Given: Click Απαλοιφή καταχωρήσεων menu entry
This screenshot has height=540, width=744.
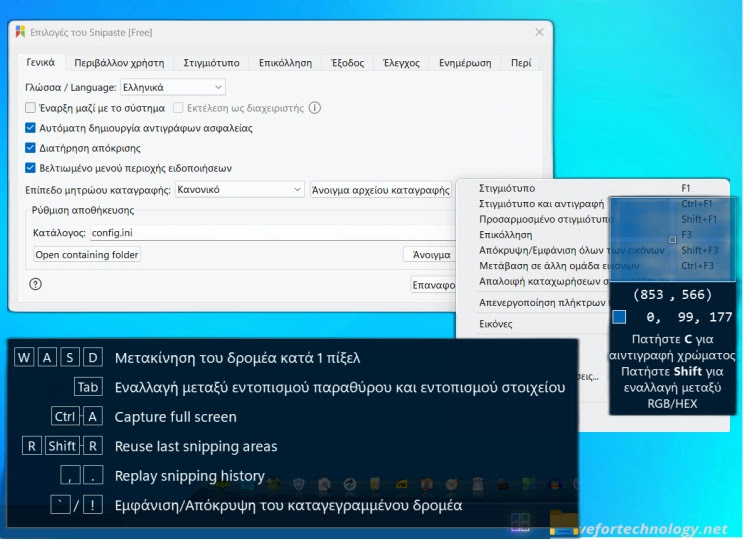Looking at the screenshot, I should pos(544,281).
